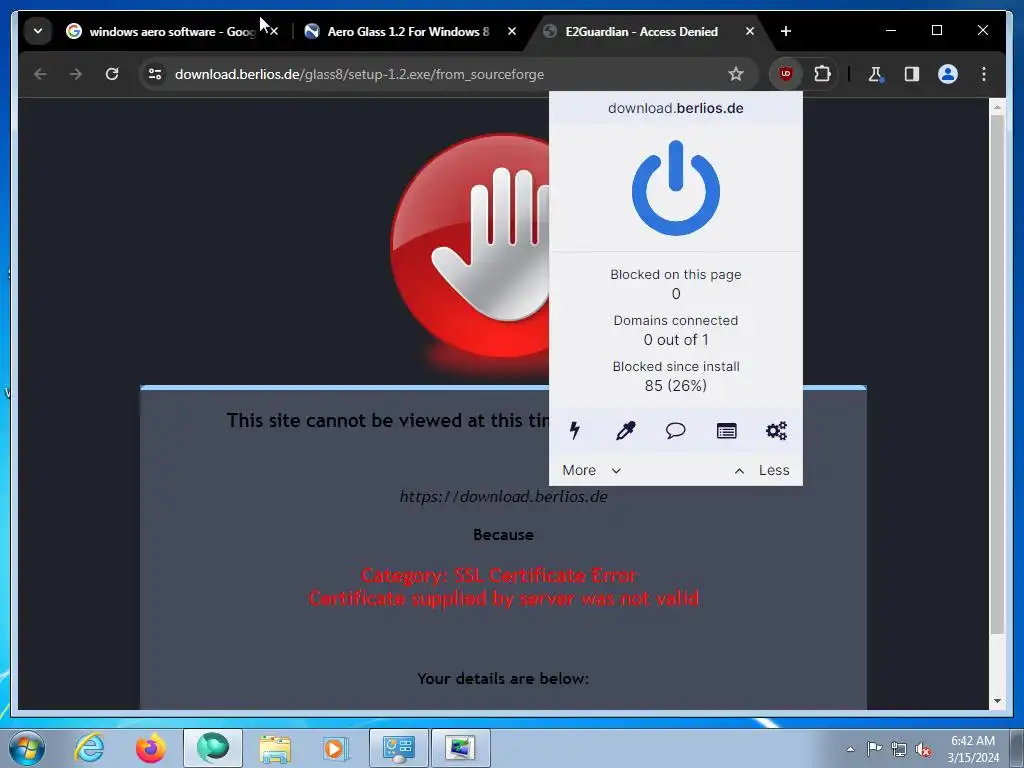The image size is (1024, 768).
Task: Switch to Aero Glass 1.2 For Windows 8 tab
Action: [408, 31]
